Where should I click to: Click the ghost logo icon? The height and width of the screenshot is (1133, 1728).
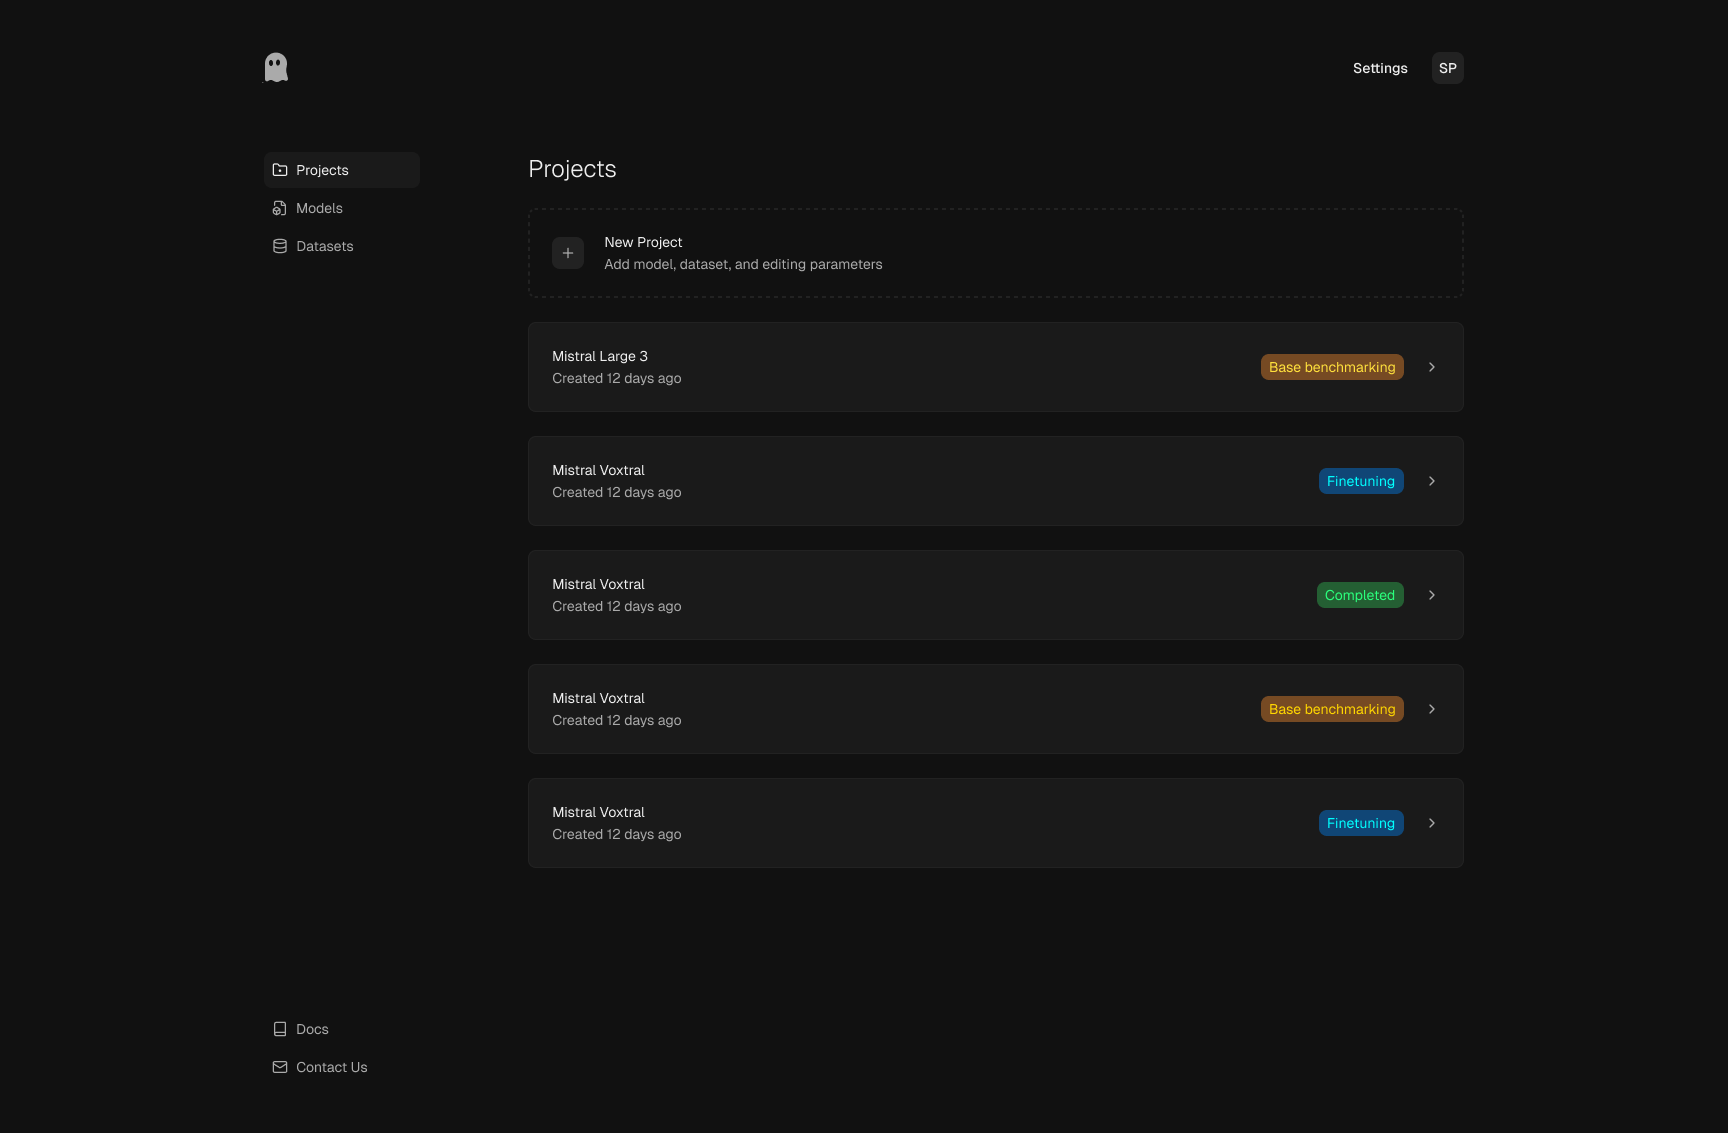click(276, 66)
